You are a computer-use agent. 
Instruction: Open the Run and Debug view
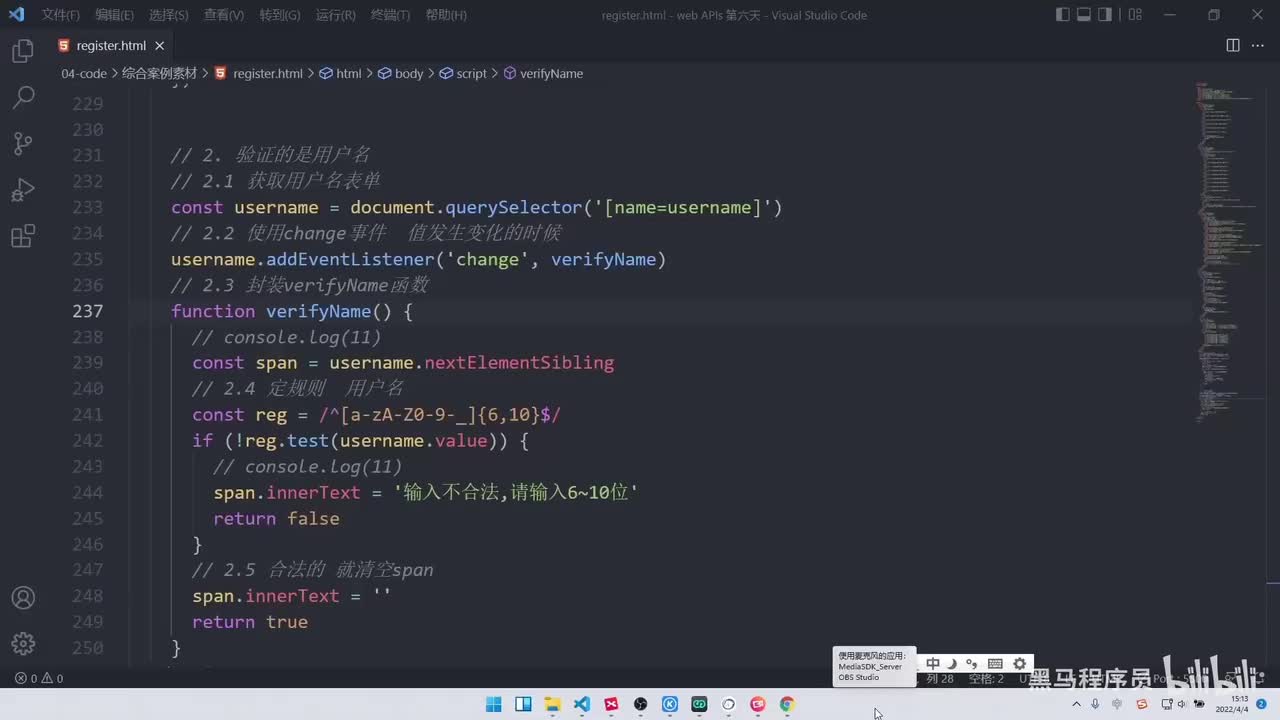tap(23, 190)
